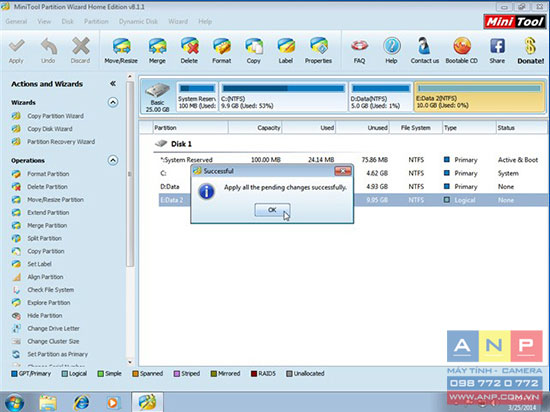Select the Move/Resize toolbar tool

pos(121,51)
